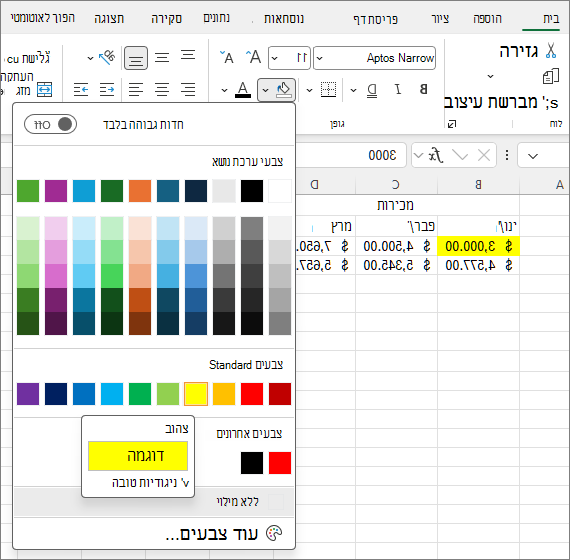Image resolution: width=570 pixels, height=560 pixels.
Task: Open the Aptos Narrow font name dropdown
Action: coord(319,58)
